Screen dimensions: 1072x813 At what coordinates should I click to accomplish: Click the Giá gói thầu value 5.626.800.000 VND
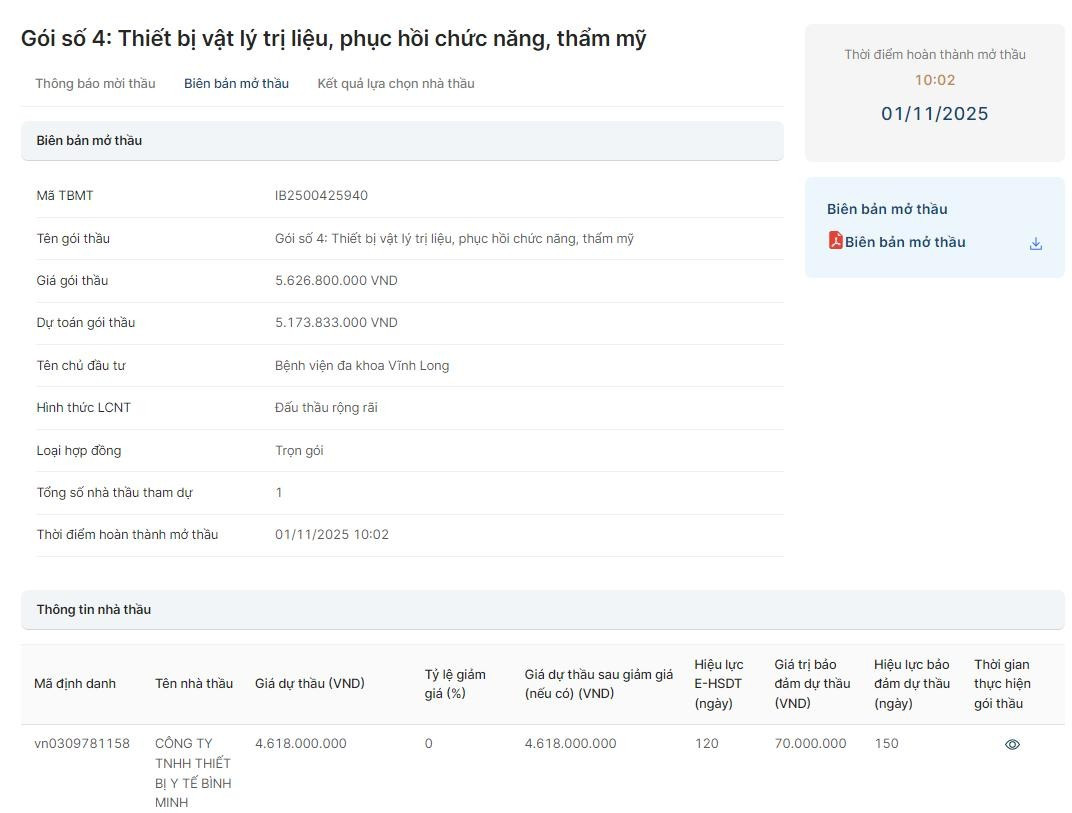(336, 281)
